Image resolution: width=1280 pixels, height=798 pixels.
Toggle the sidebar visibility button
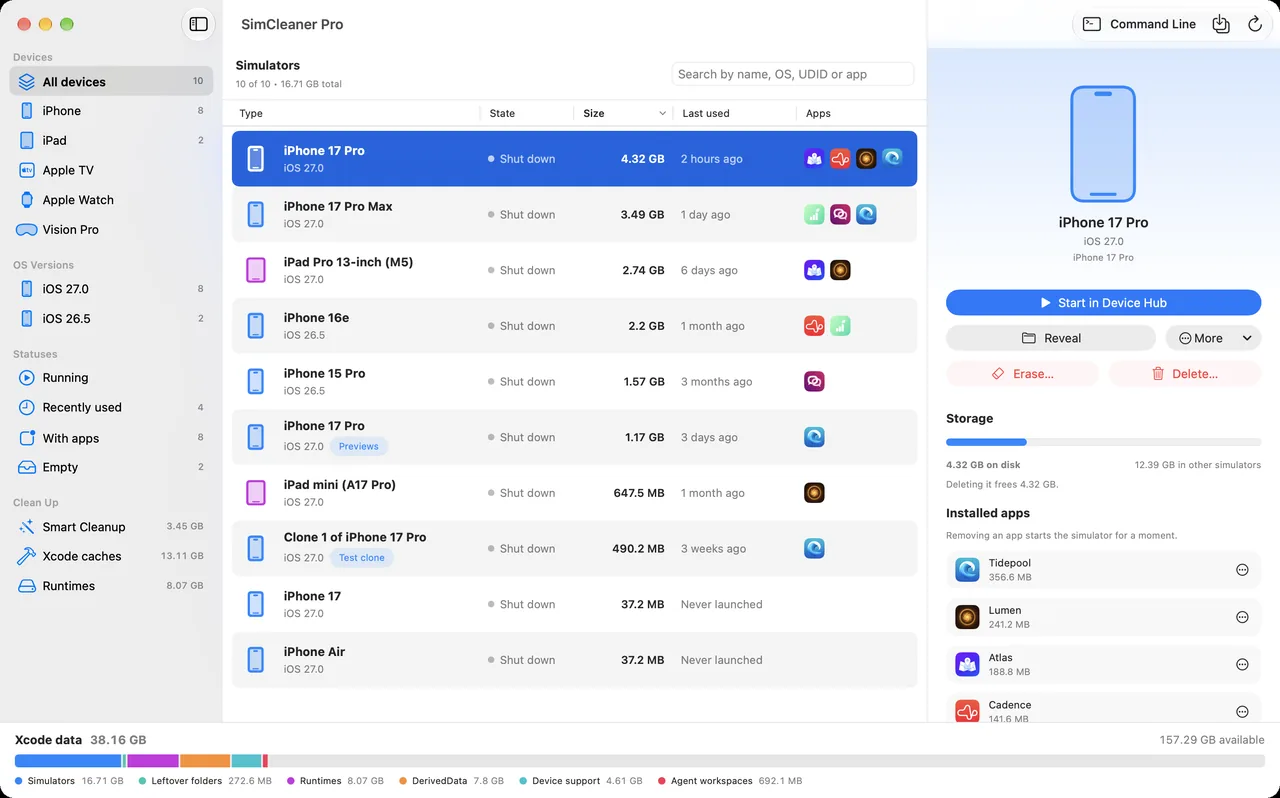(x=198, y=24)
